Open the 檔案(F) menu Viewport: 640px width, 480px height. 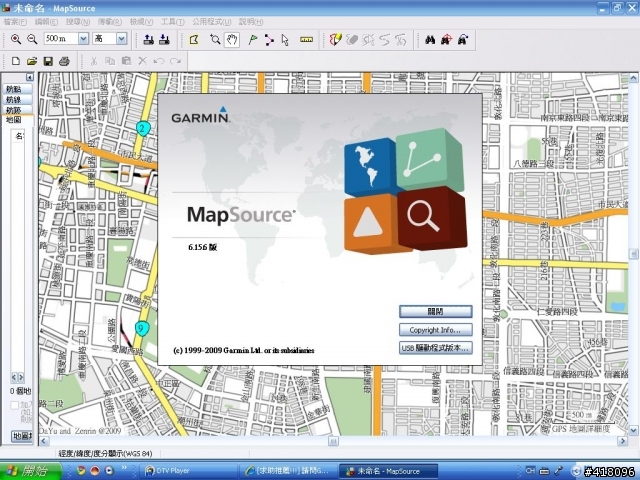(x=15, y=22)
